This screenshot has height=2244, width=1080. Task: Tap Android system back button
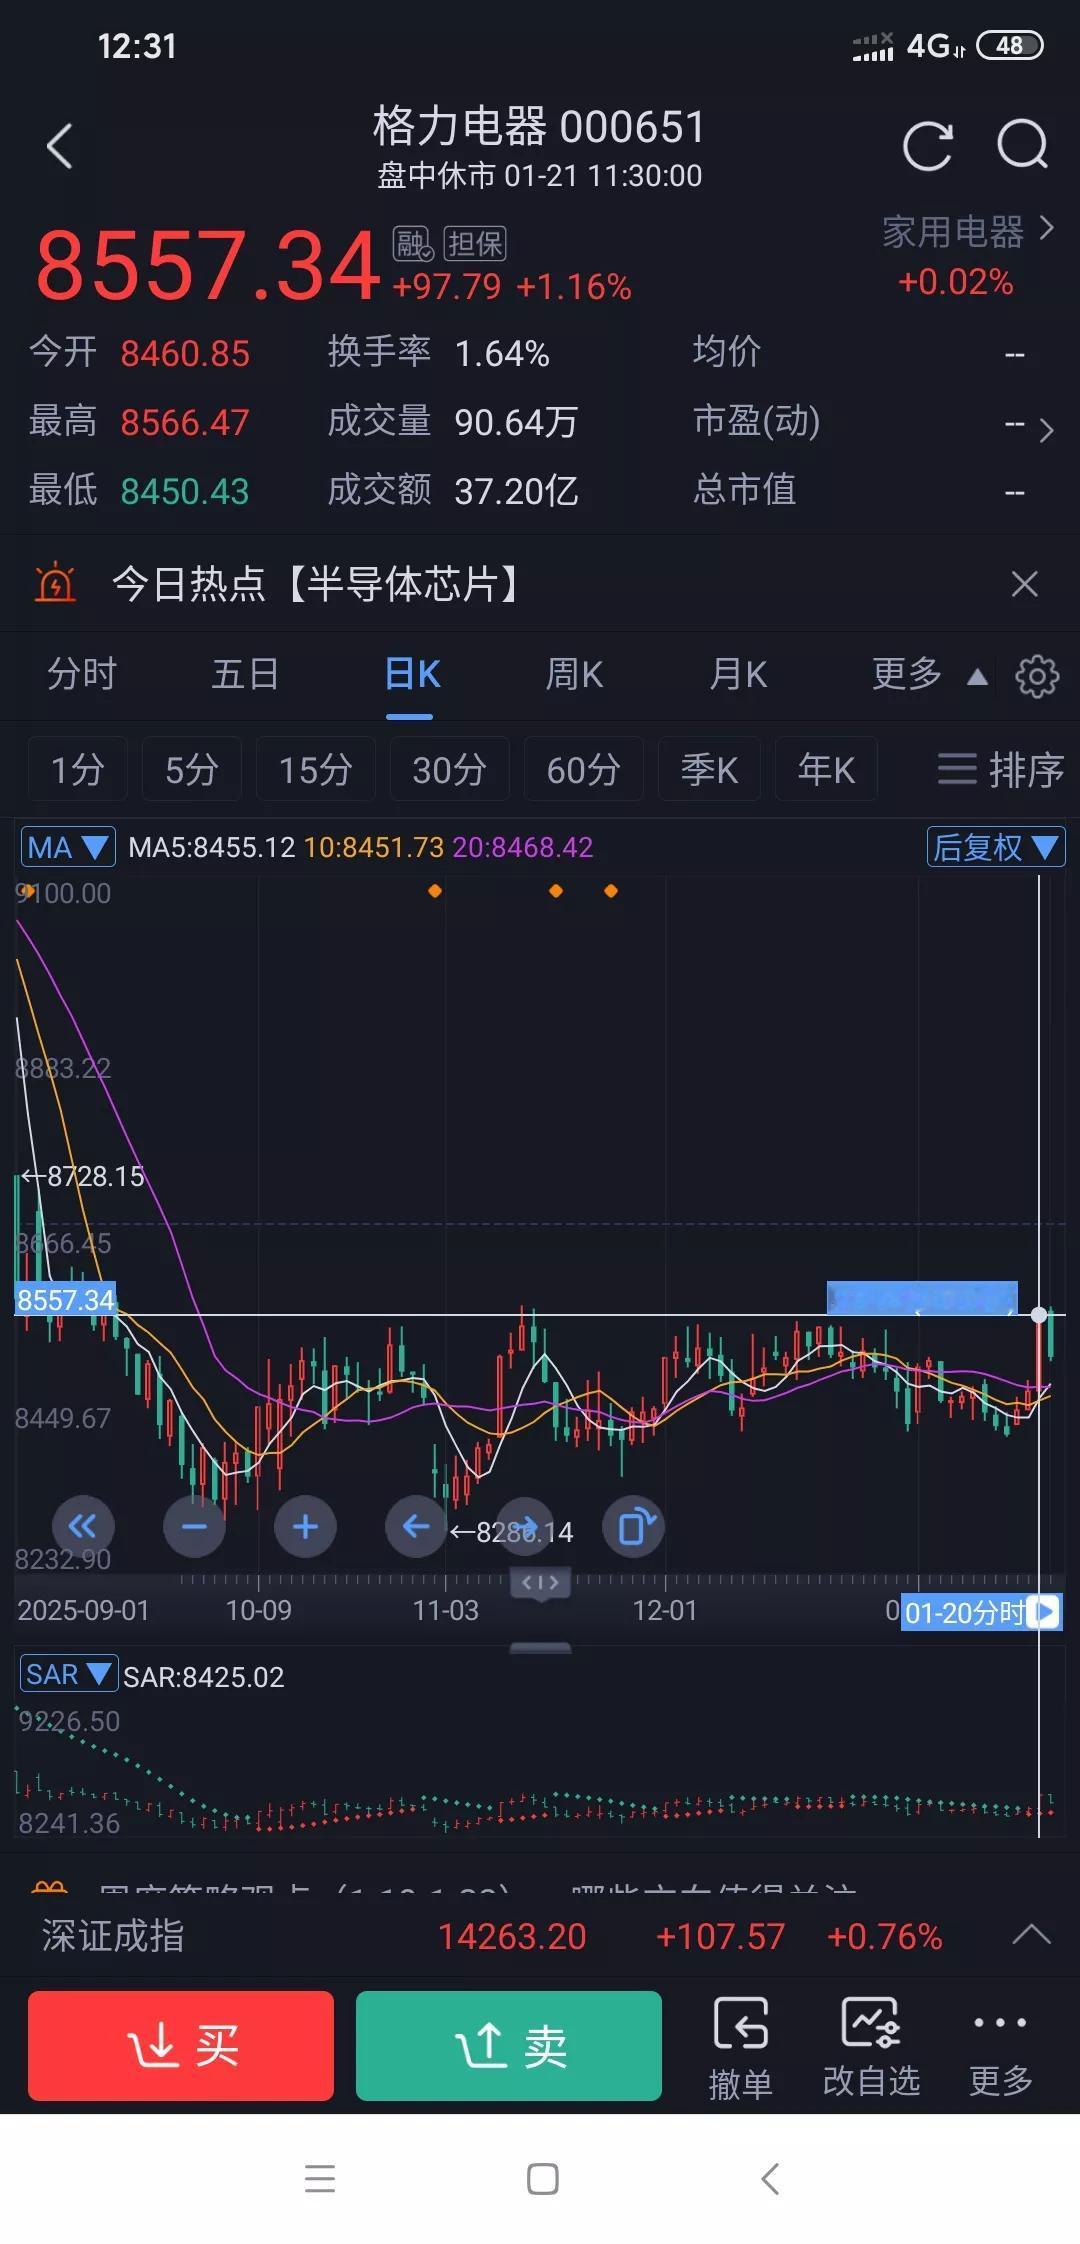point(770,2178)
